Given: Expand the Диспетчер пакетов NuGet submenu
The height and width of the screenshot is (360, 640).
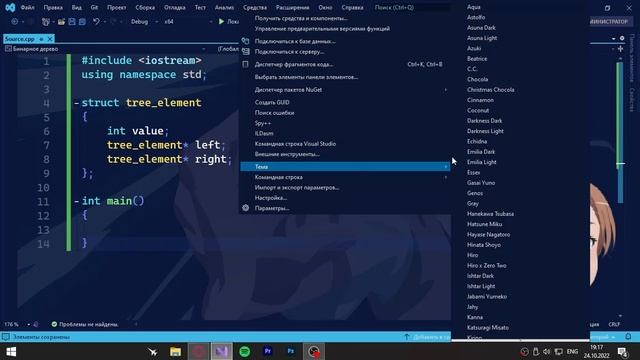Looking at the screenshot, I should coord(445,89).
